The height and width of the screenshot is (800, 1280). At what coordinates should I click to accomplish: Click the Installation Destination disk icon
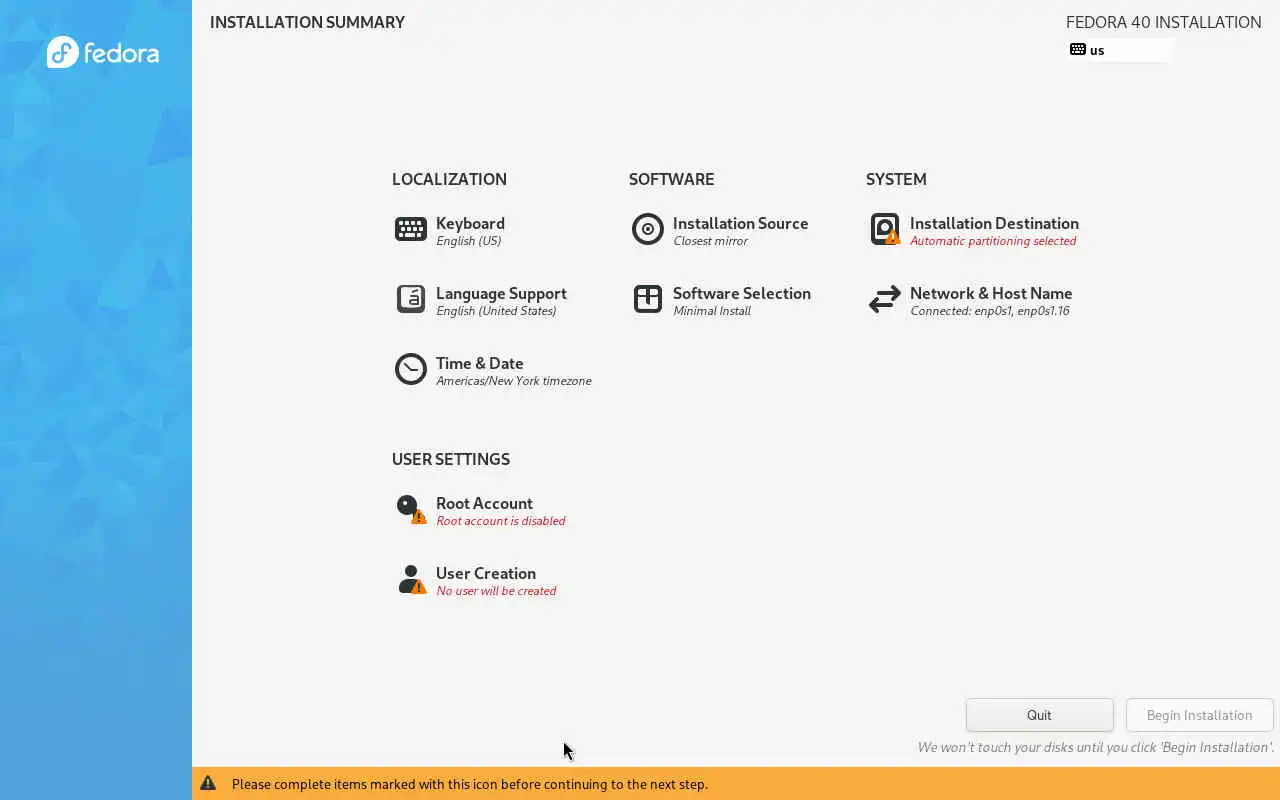[885, 229]
